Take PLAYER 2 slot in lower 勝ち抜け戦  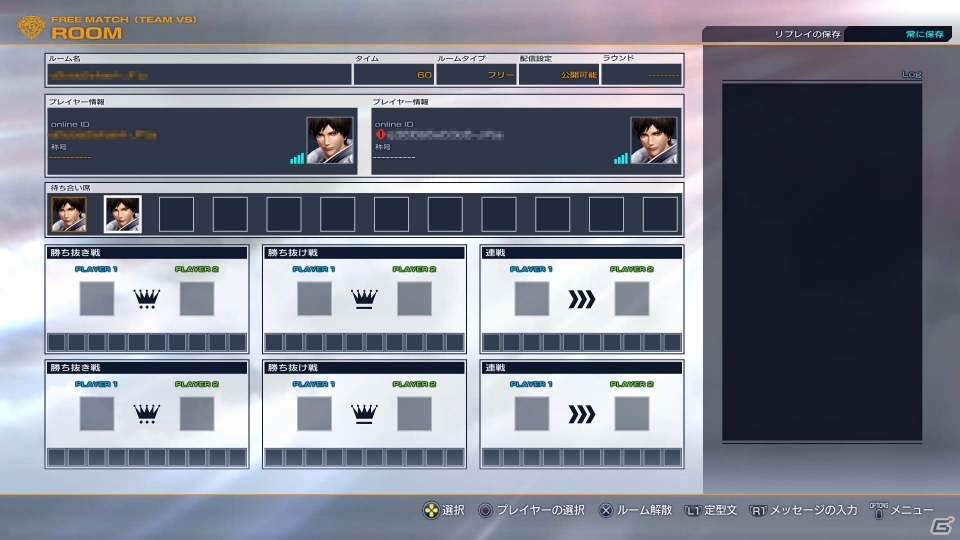coord(414,414)
